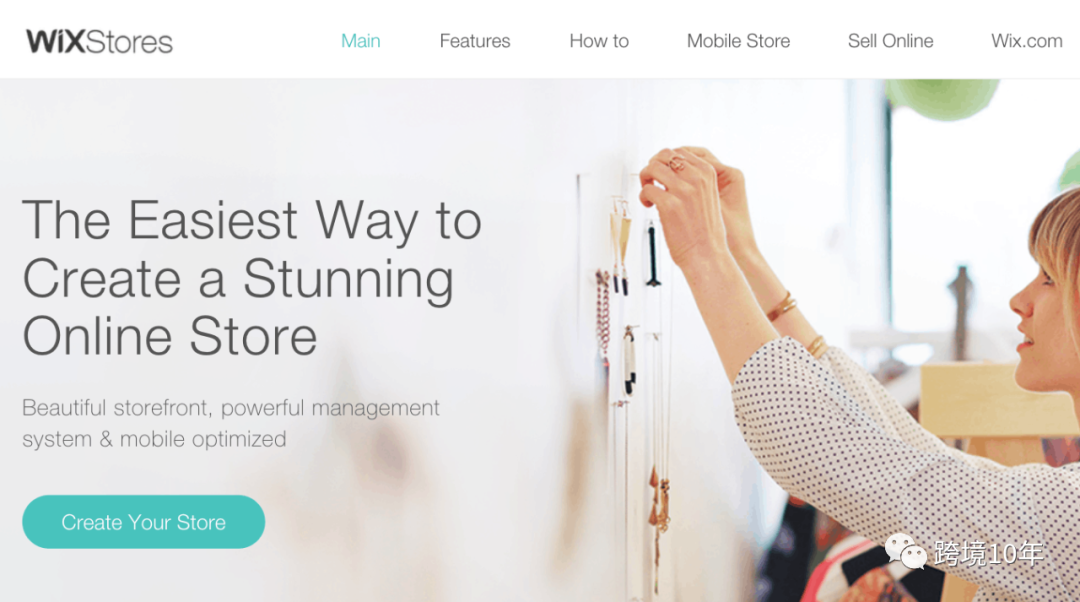
Task: Go to the Mobile Store section
Action: coord(738,41)
